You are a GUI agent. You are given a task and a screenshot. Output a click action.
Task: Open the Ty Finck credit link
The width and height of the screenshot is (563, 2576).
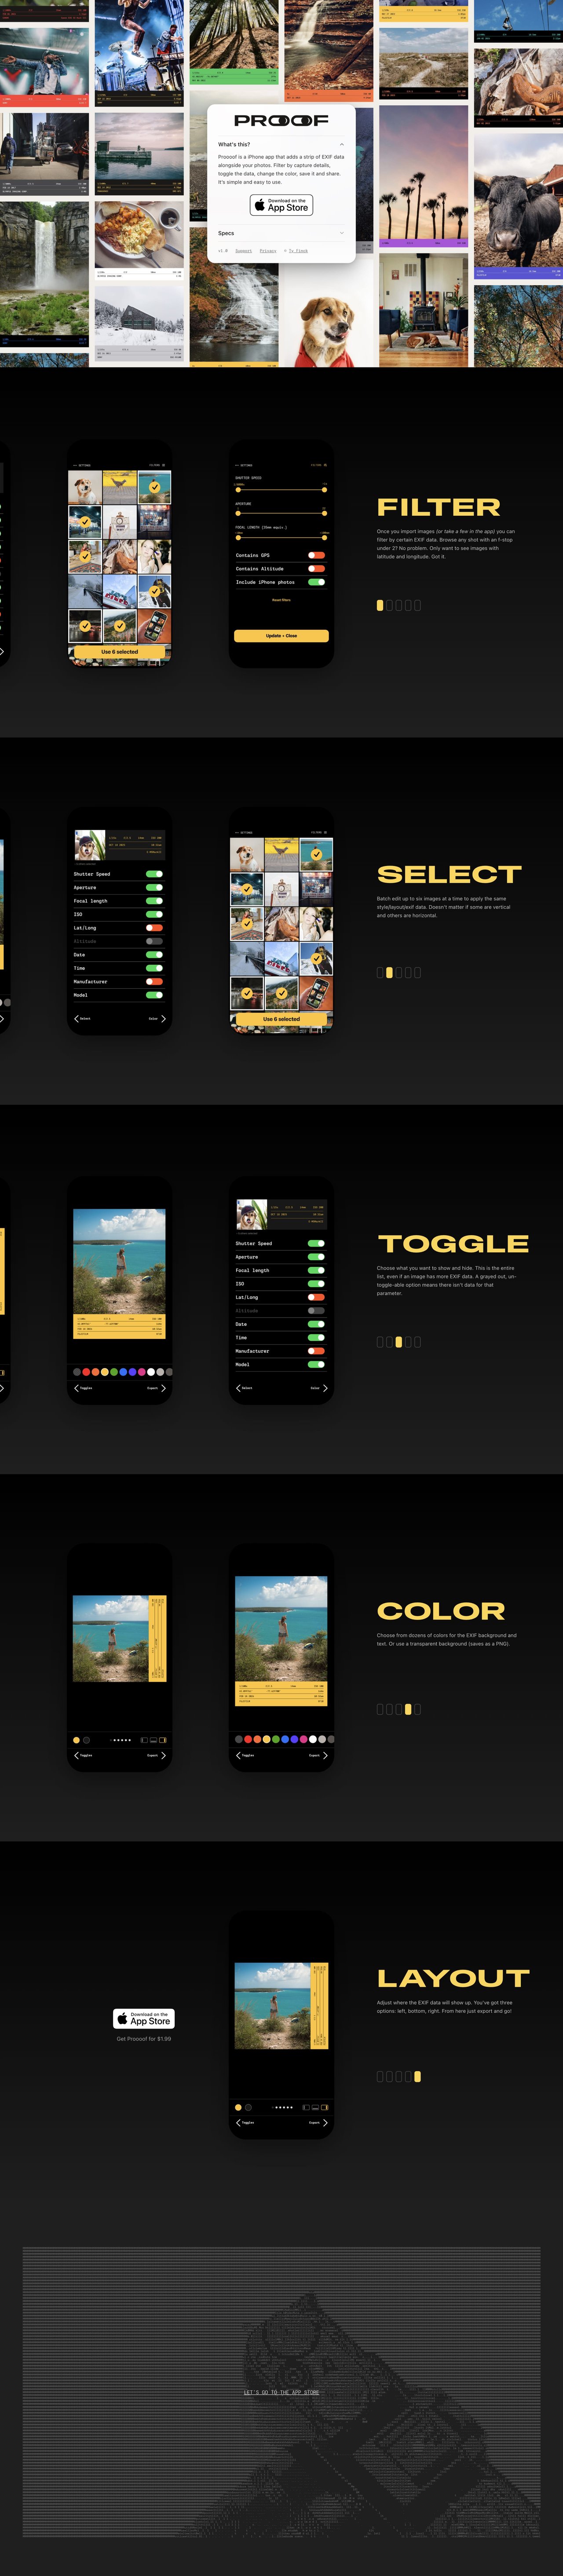(x=298, y=251)
